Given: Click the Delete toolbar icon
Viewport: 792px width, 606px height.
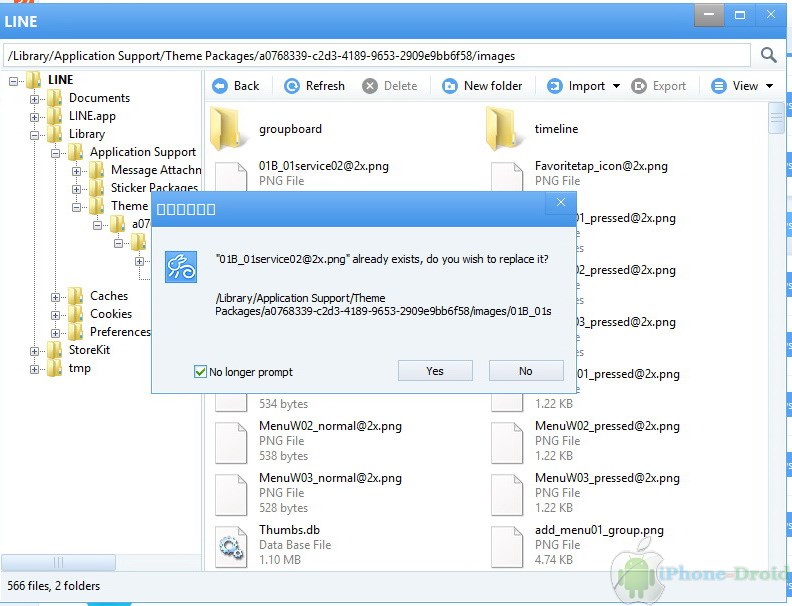Looking at the screenshot, I should 370,86.
